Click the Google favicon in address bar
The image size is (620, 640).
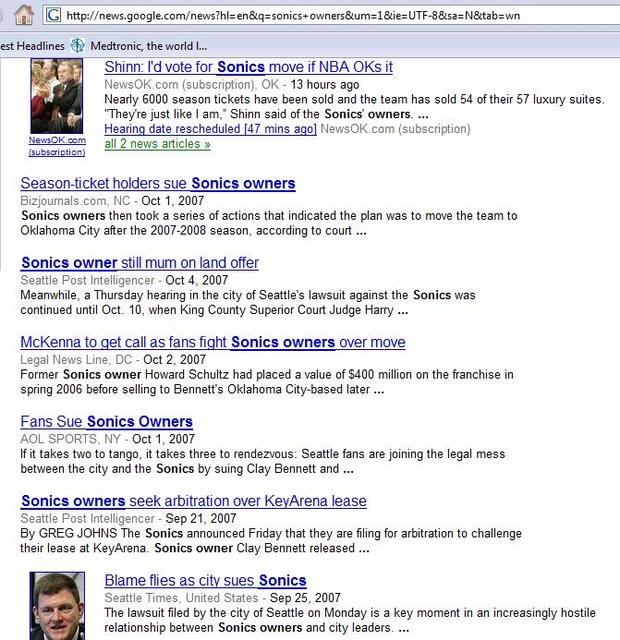pos(54,16)
